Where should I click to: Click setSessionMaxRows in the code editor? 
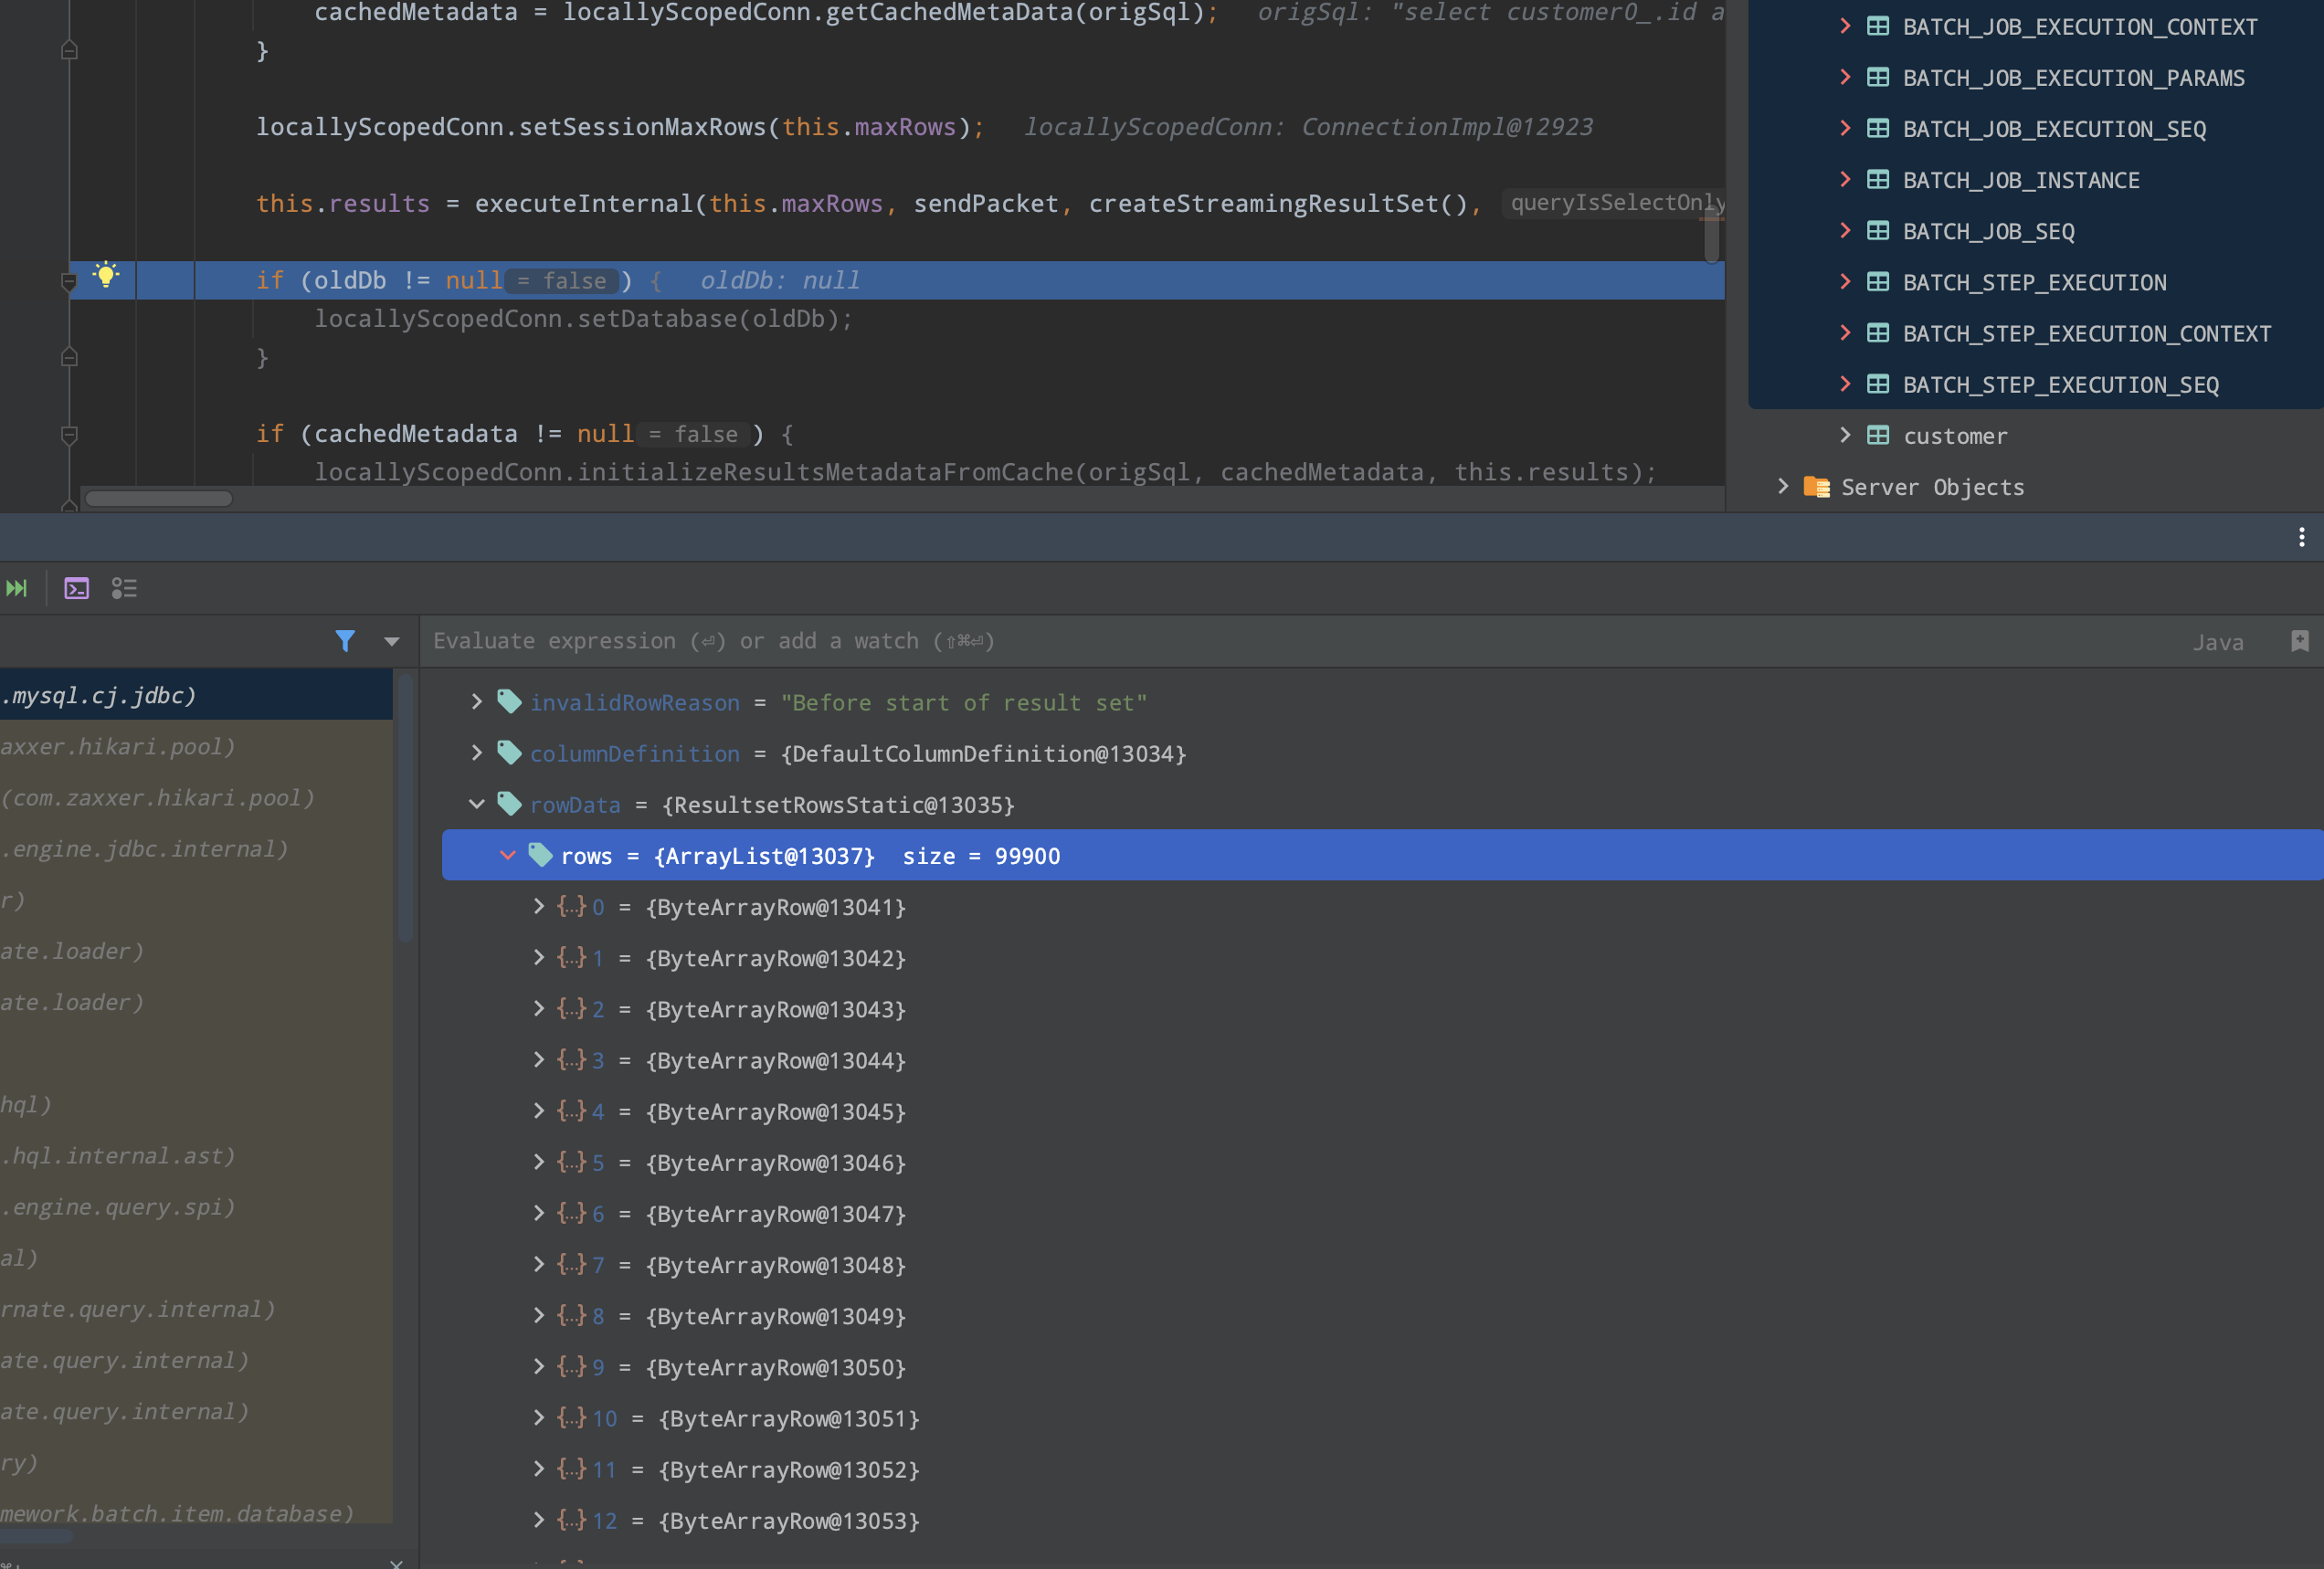642,127
